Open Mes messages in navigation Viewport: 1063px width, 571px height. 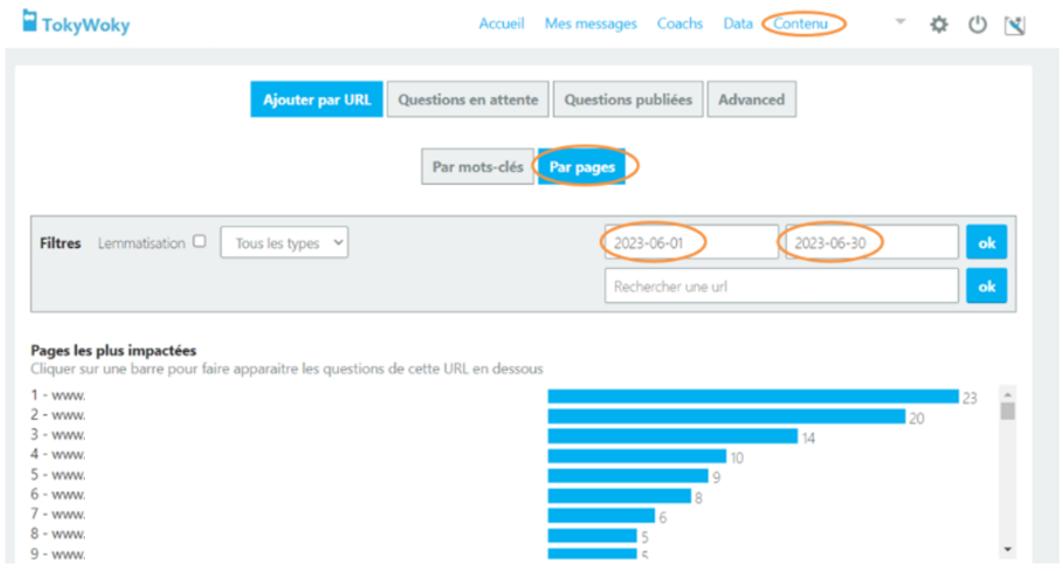pos(590,24)
